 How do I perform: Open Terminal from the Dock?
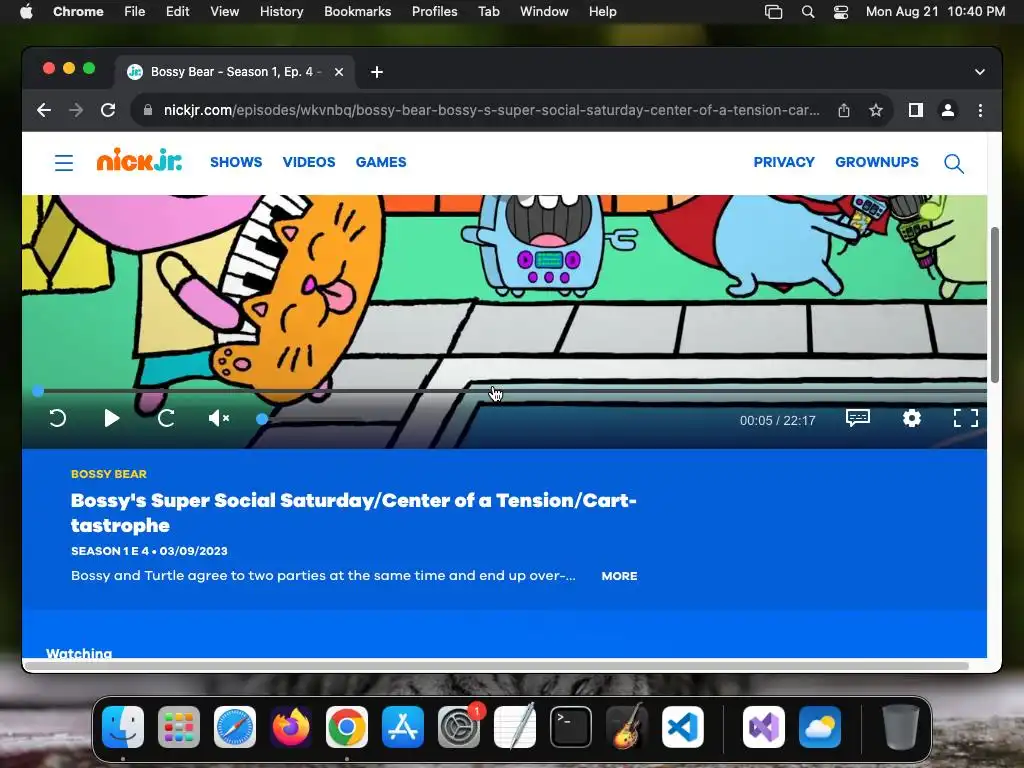pyautogui.click(x=571, y=727)
